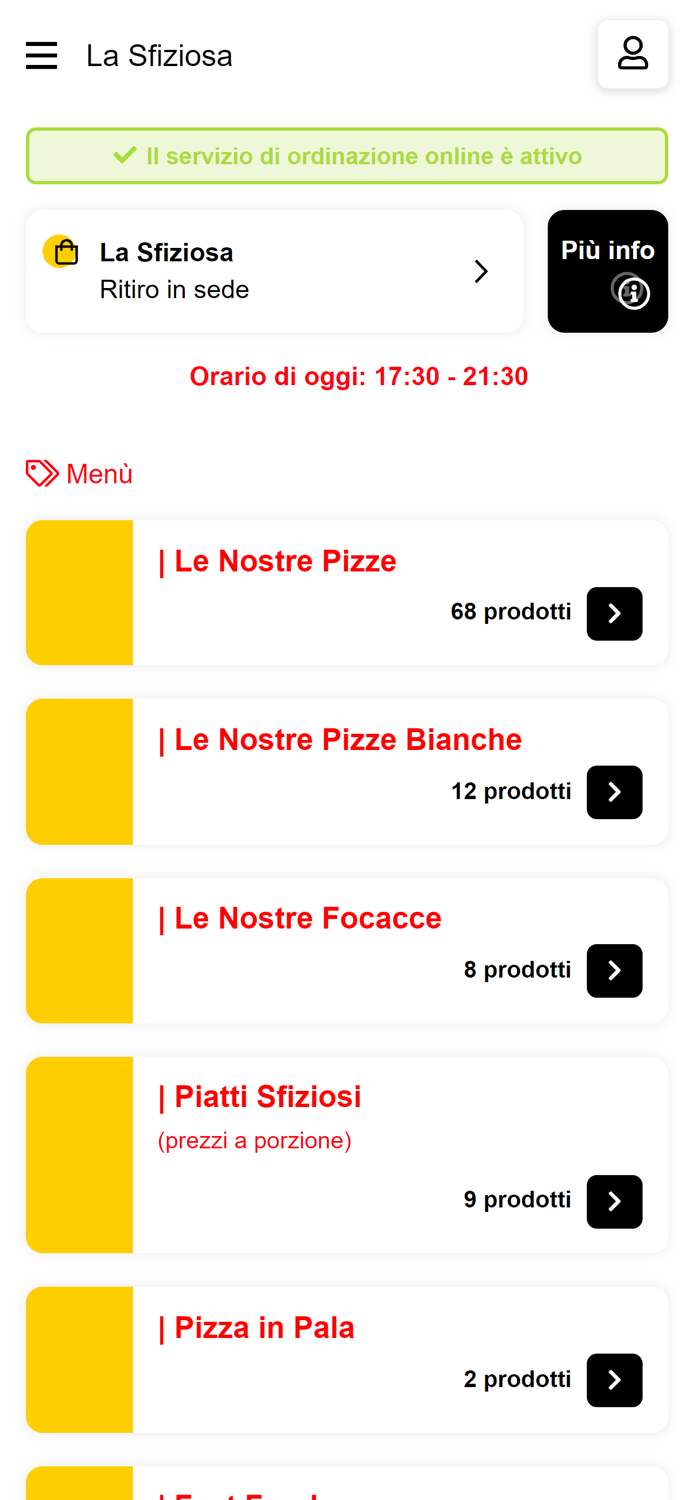693x1500 pixels.
Task: Click the Piatti Sfiziosi link
Action: (260, 1096)
